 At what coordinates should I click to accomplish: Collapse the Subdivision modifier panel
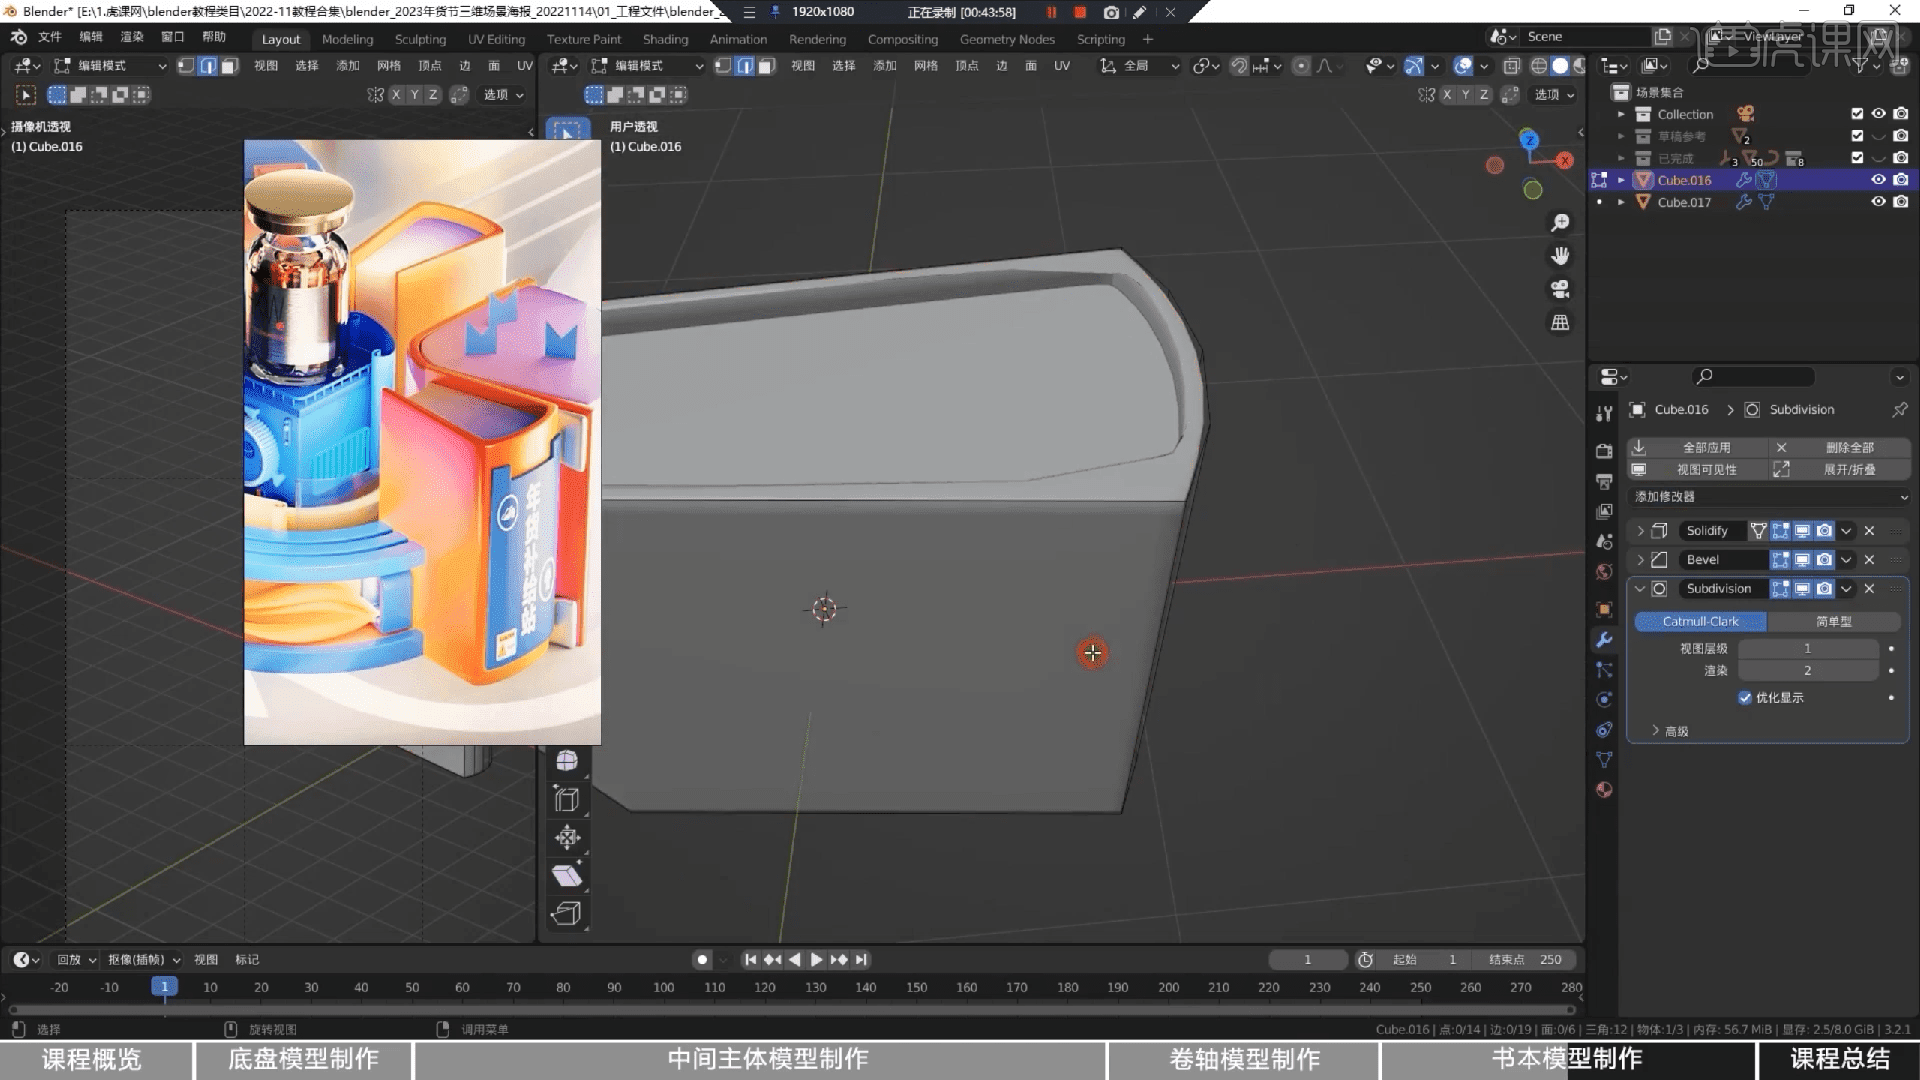click(1640, 589)
